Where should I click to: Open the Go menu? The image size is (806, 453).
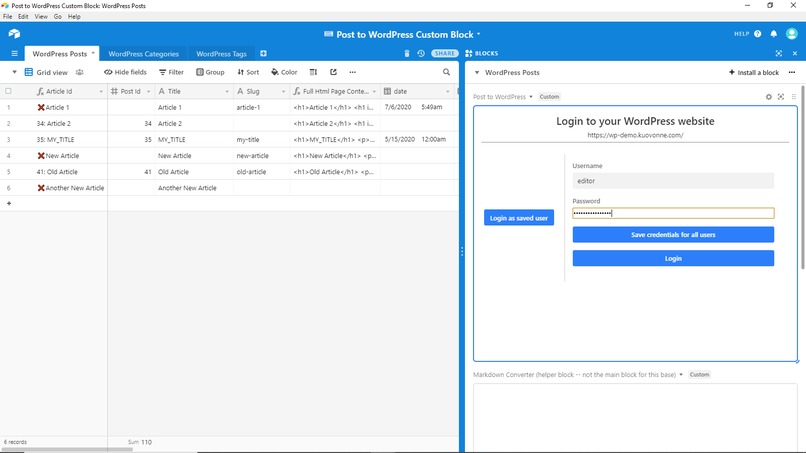pos(58,16)
